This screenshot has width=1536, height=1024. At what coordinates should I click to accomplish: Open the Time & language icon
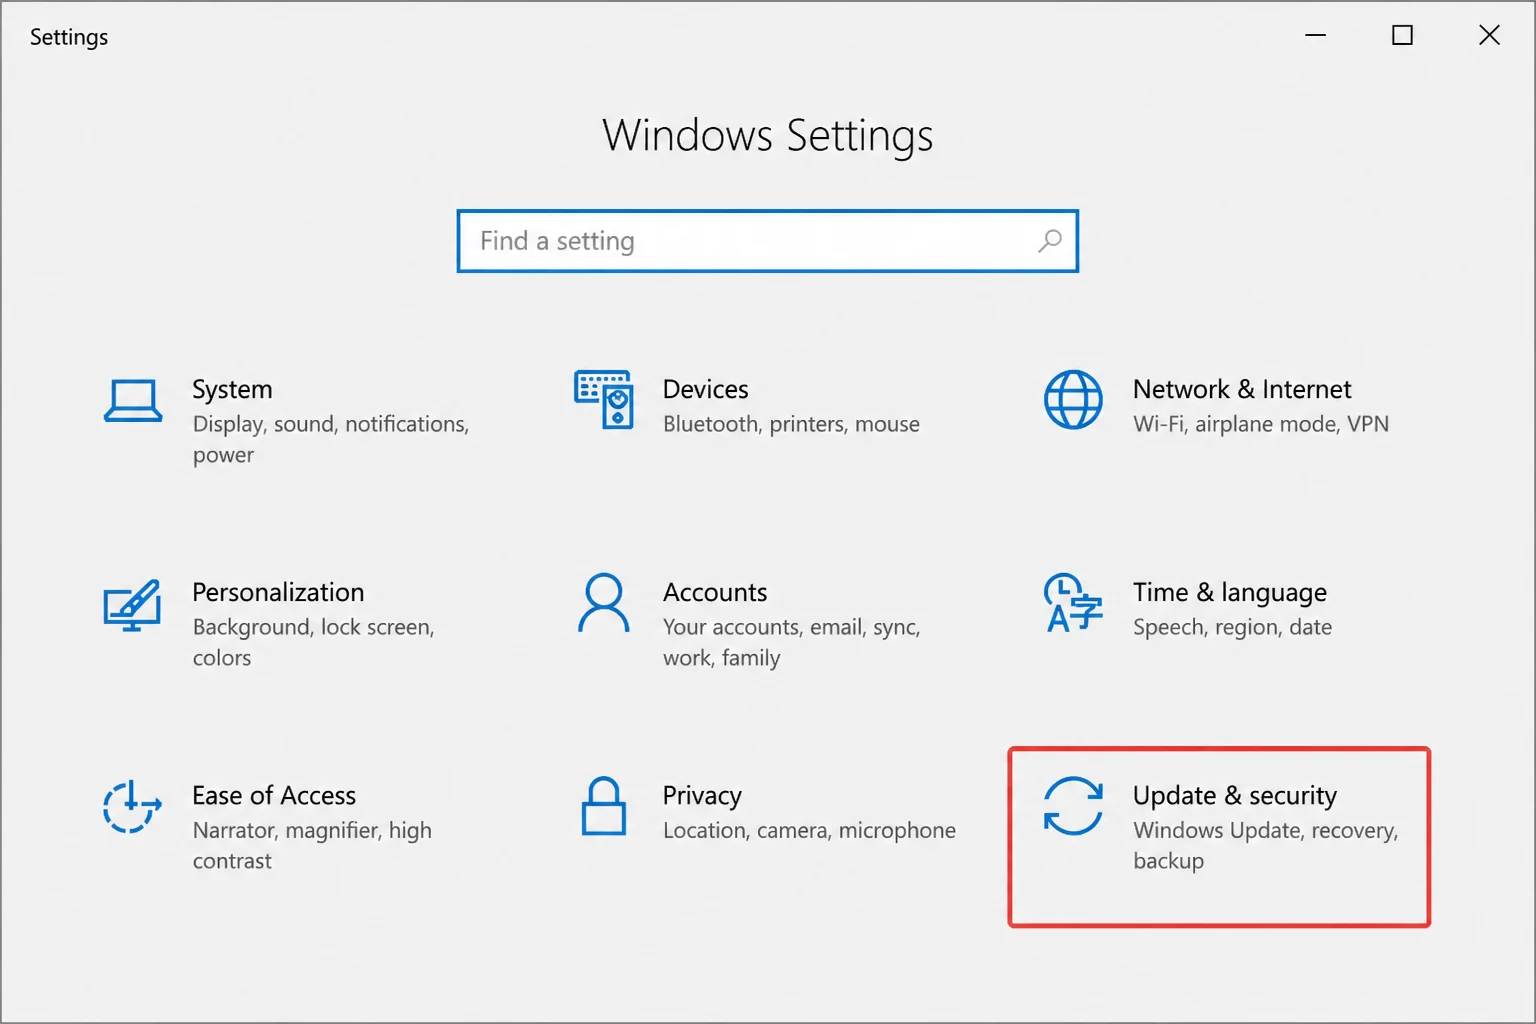coord(1073,603)
